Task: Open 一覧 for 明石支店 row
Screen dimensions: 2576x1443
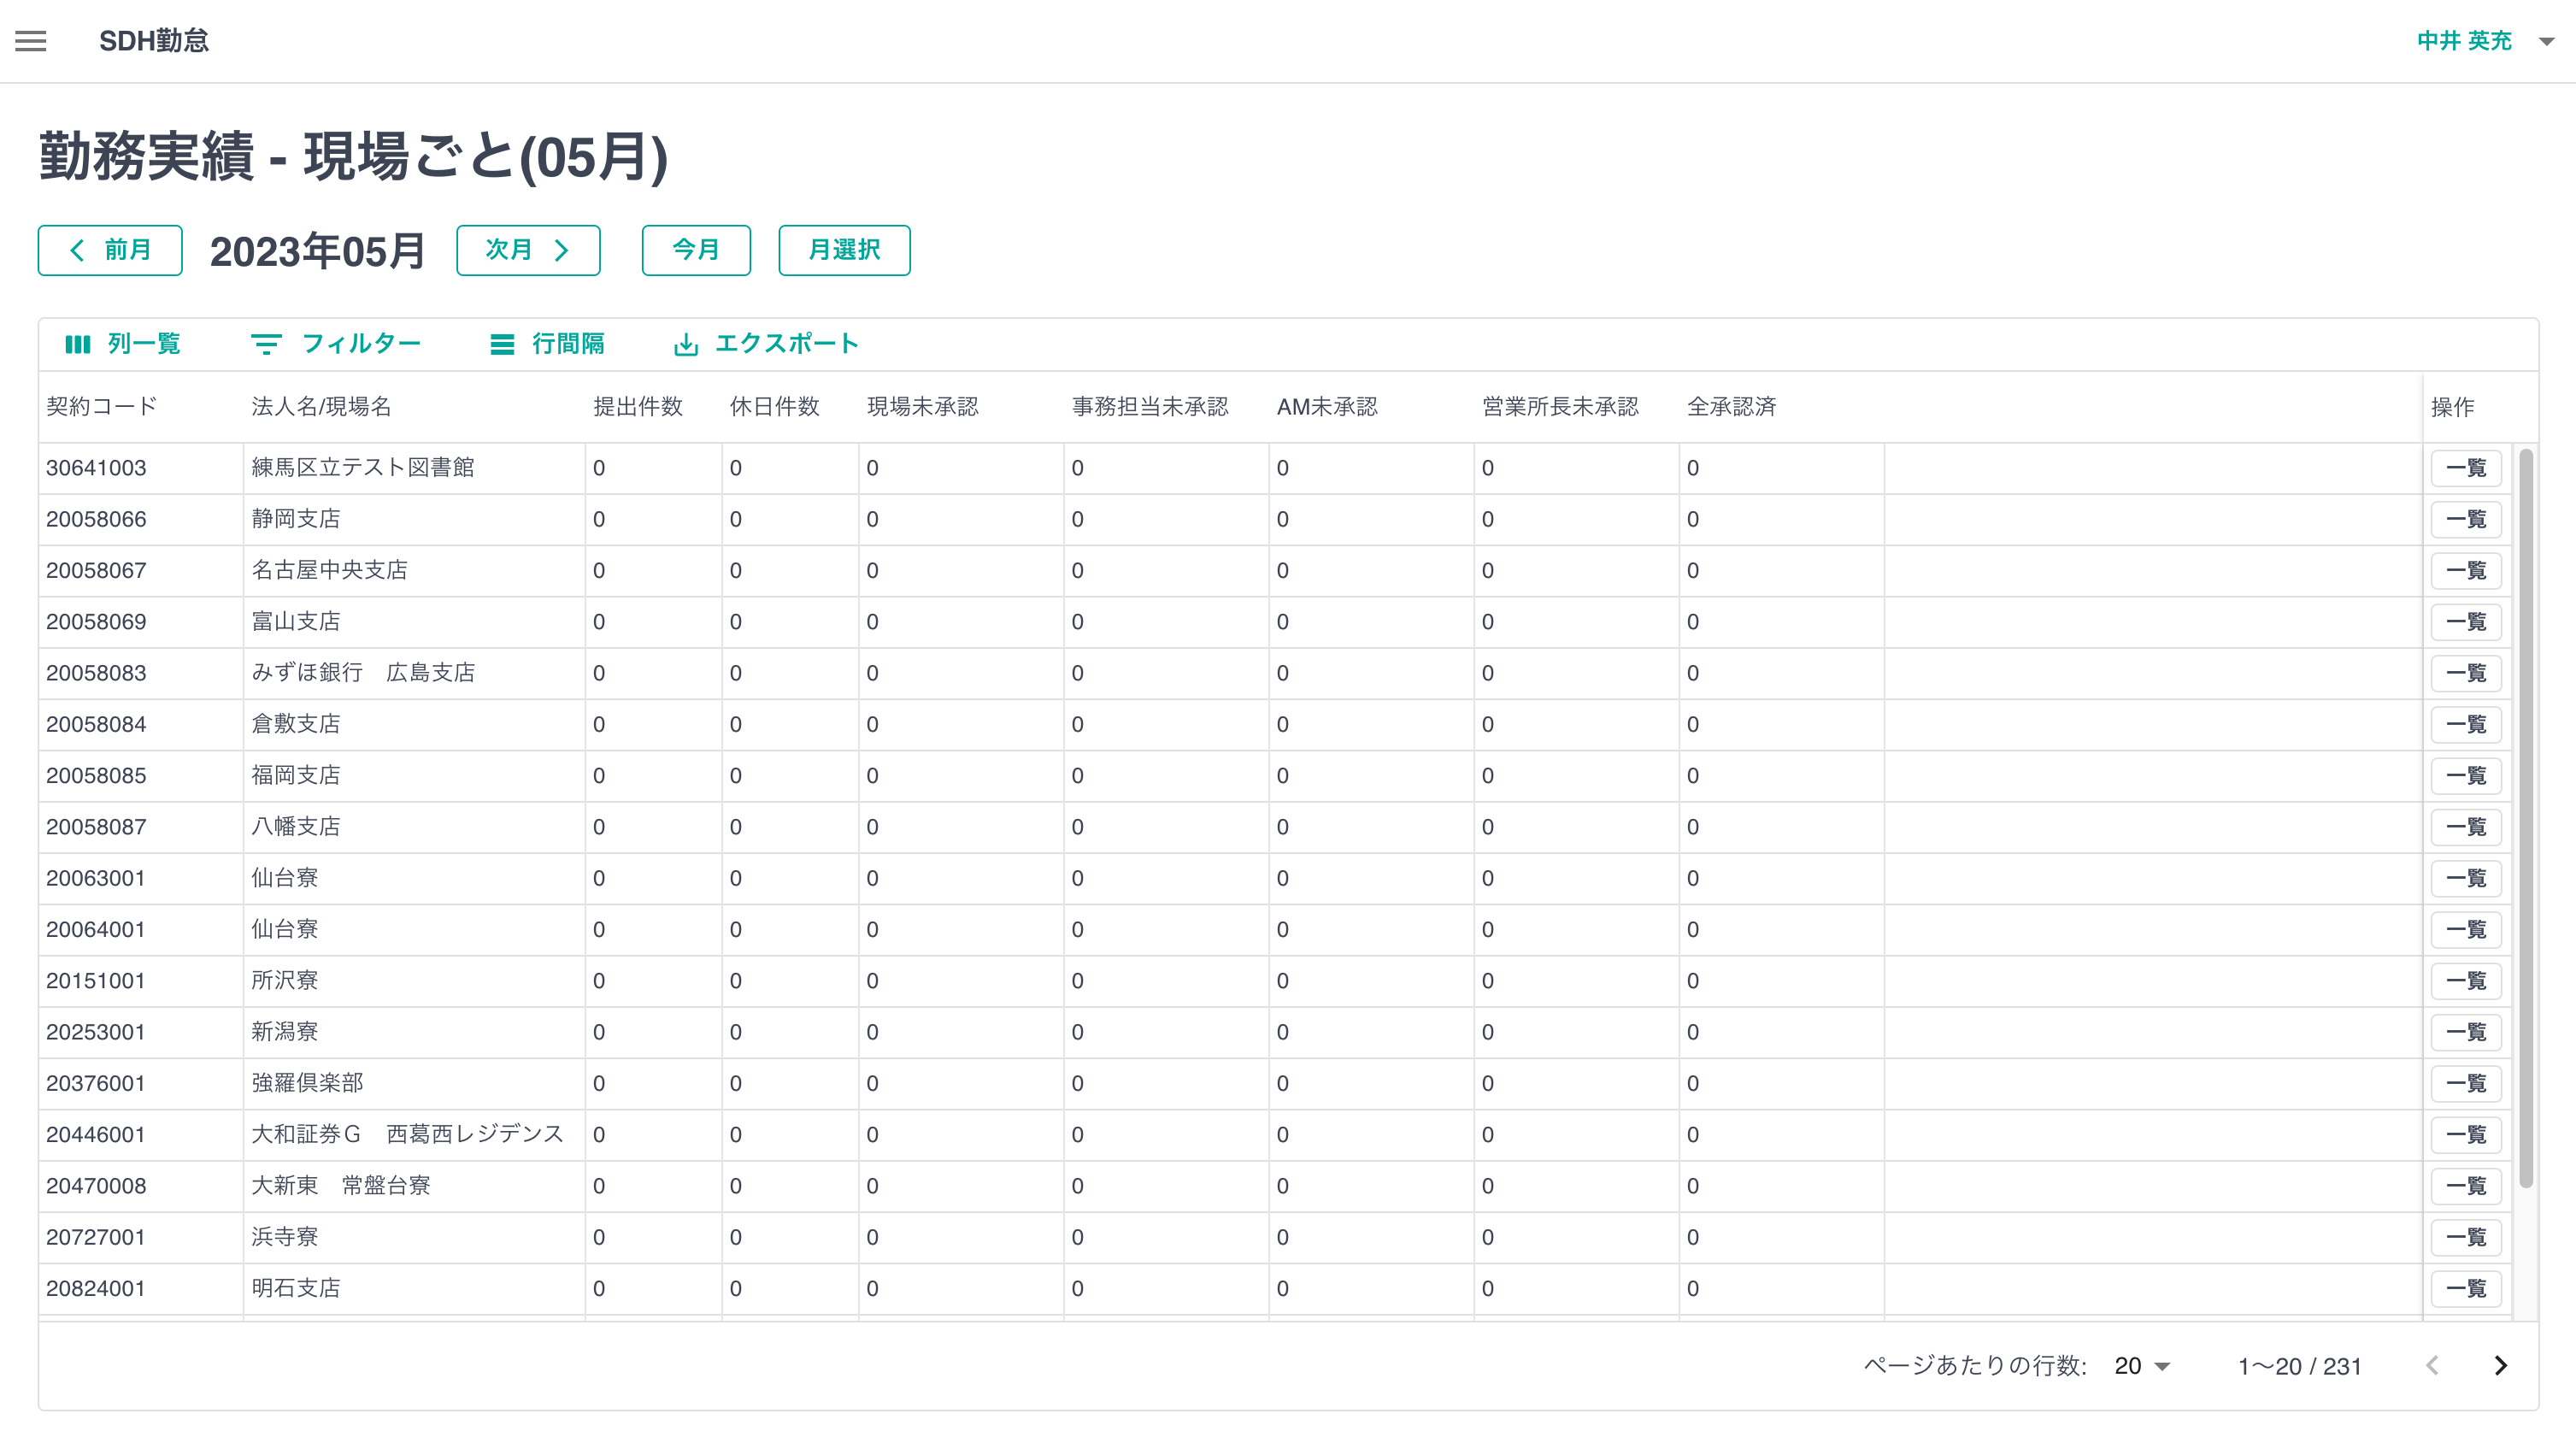Action: tap(2465, 1288)
